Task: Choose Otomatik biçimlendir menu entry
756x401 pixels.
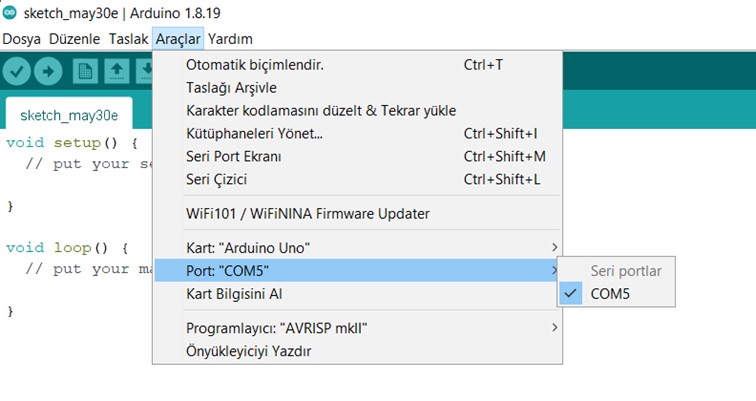Action: tap(357, 65)
